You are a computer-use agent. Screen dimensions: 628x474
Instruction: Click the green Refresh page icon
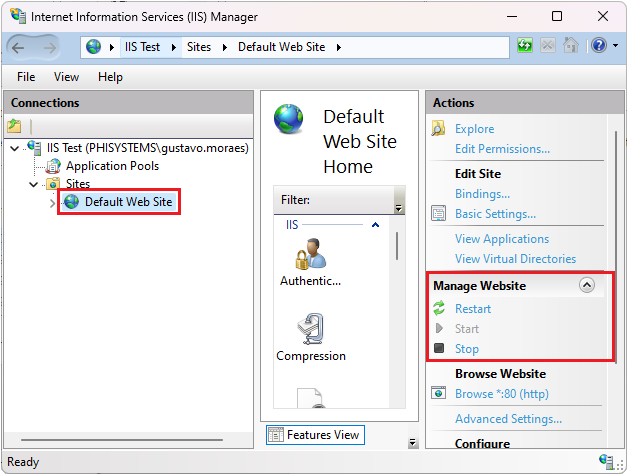click(525, 45)
